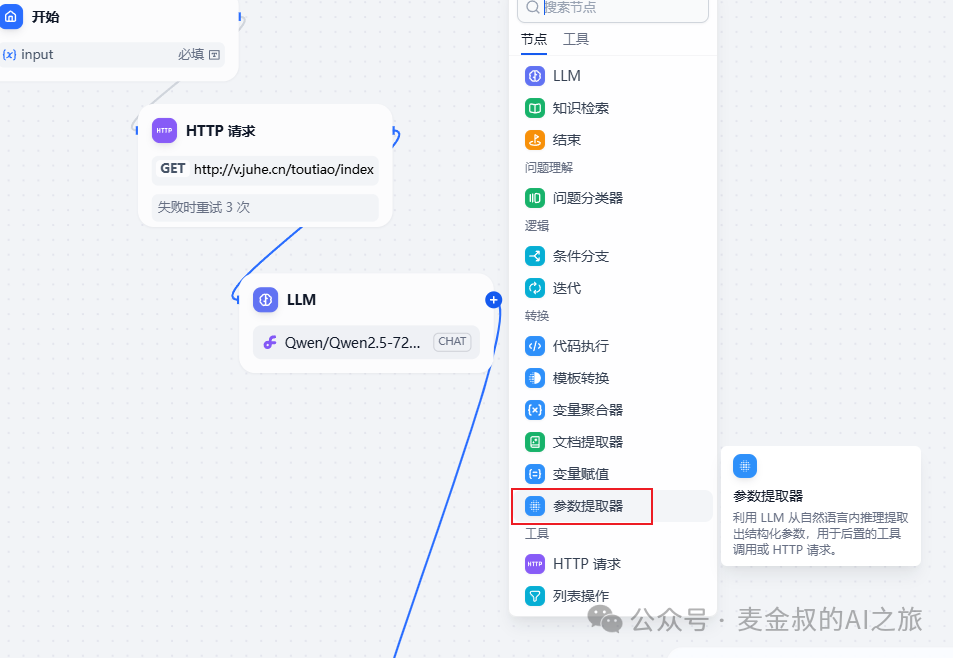Image resolution: width=953 pixels, height=658 pixels.
Task: Open the GET URL field in HTTP node
Action: click(265, 170)
